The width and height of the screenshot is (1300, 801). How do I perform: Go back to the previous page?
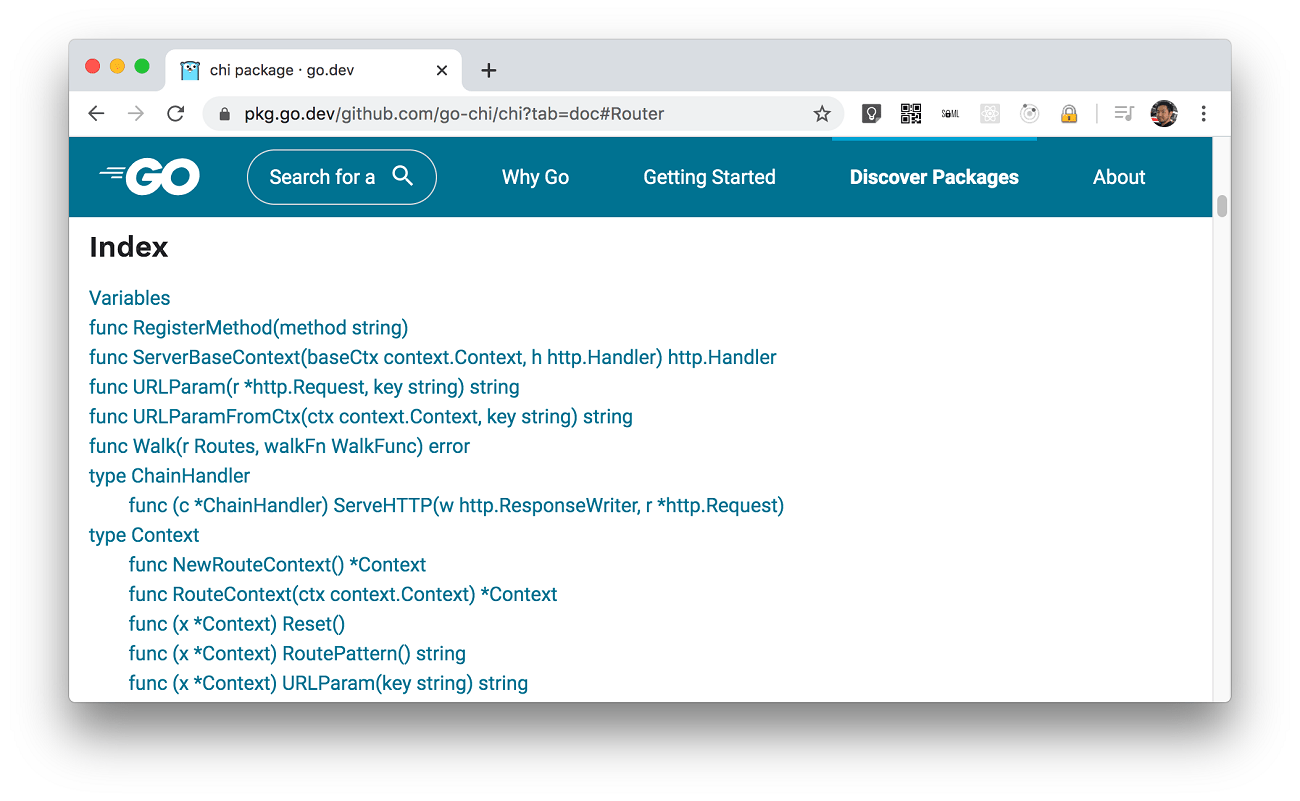96,114
